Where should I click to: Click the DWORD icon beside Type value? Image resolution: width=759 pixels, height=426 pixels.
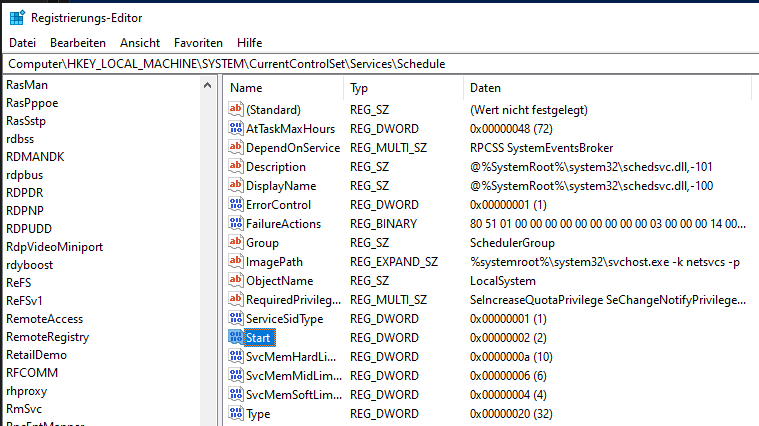coord(236,413)
